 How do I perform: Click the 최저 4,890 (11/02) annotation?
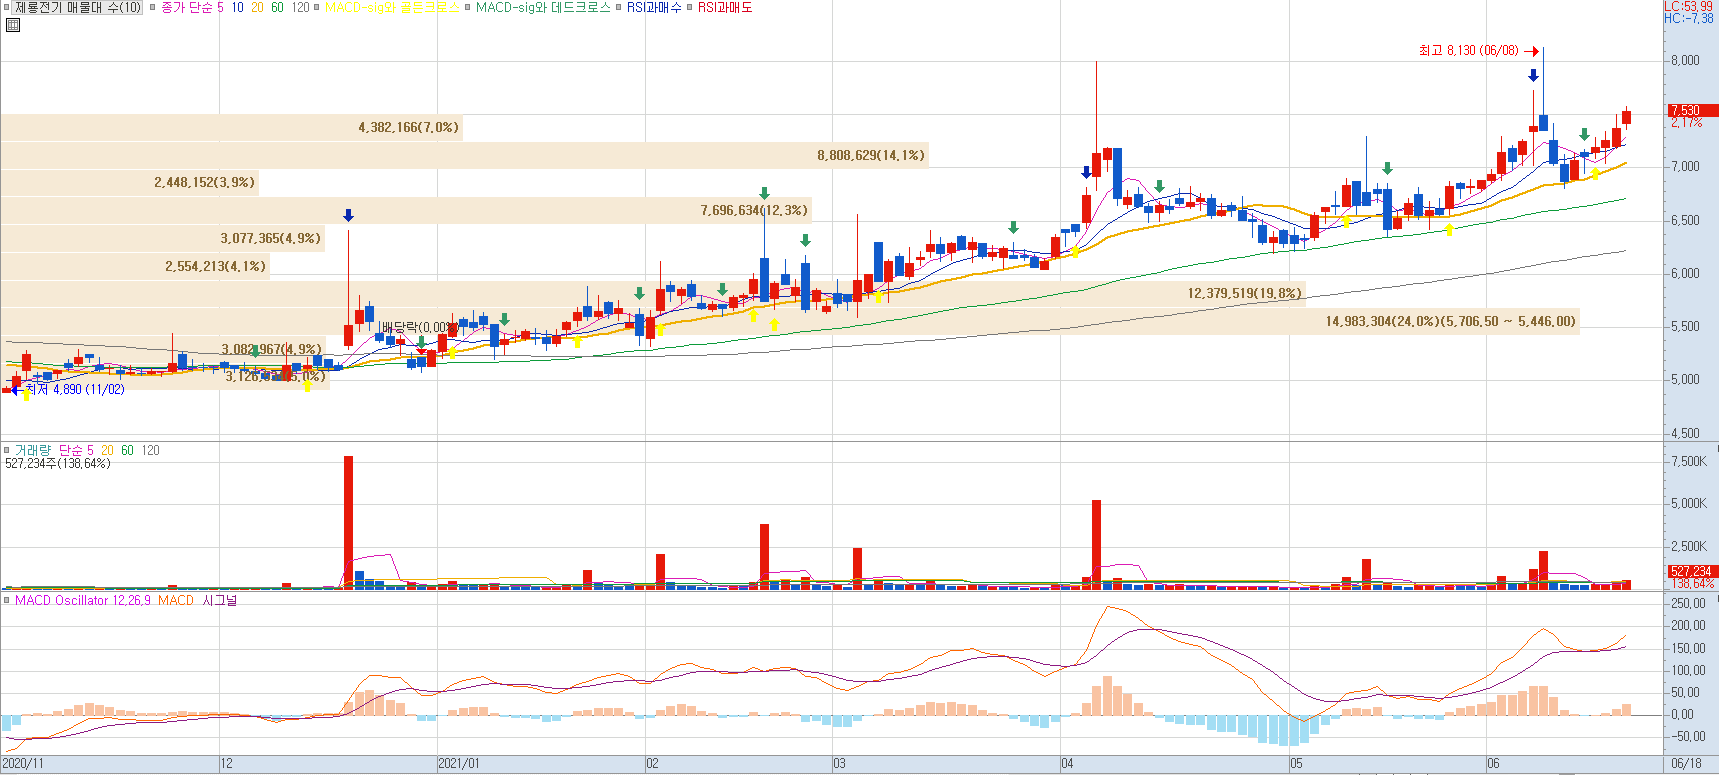point(75,389)
